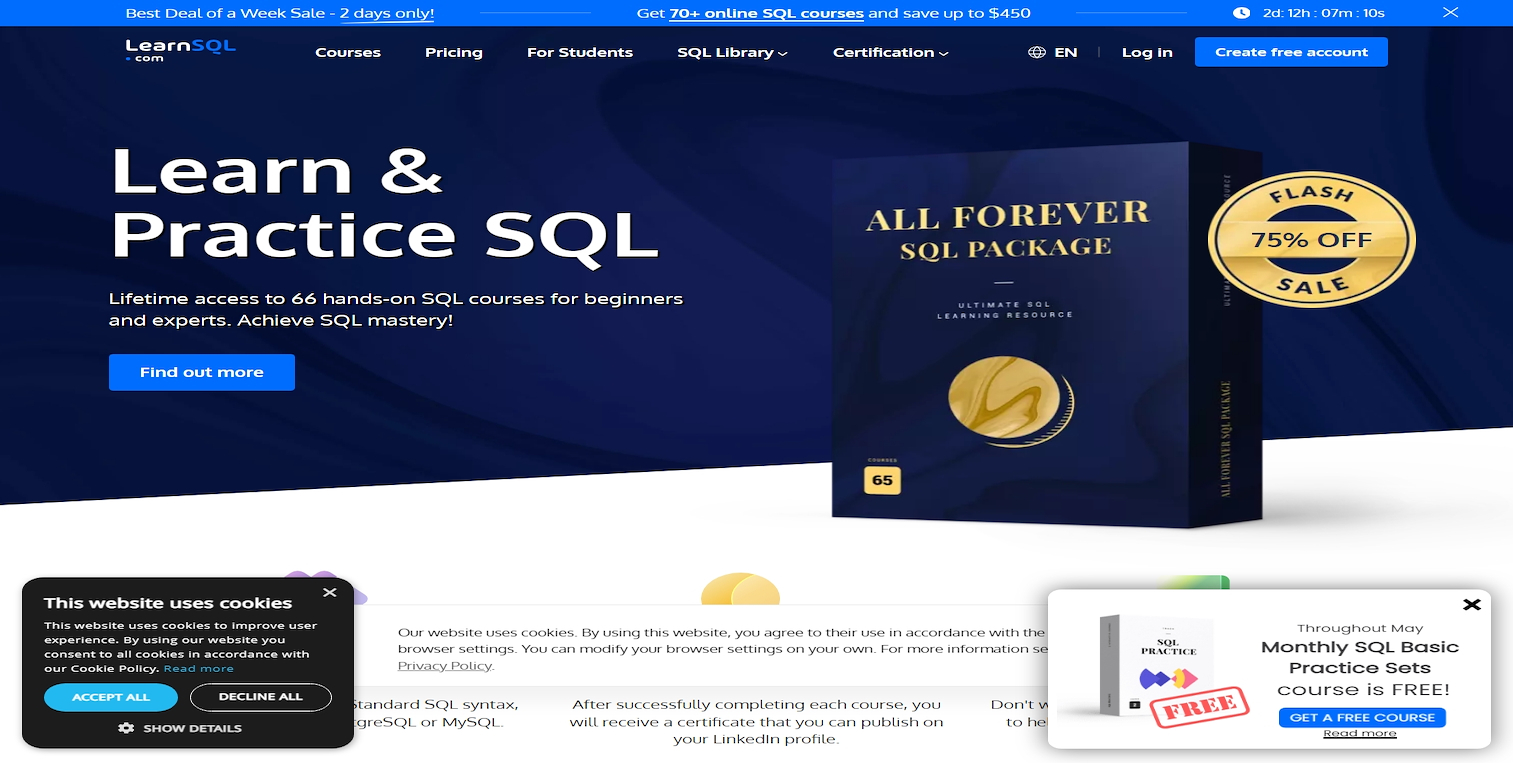Click the '65' courses badge on the box
This screenshot has height=763, width=1513.
(x=882, y=480)
